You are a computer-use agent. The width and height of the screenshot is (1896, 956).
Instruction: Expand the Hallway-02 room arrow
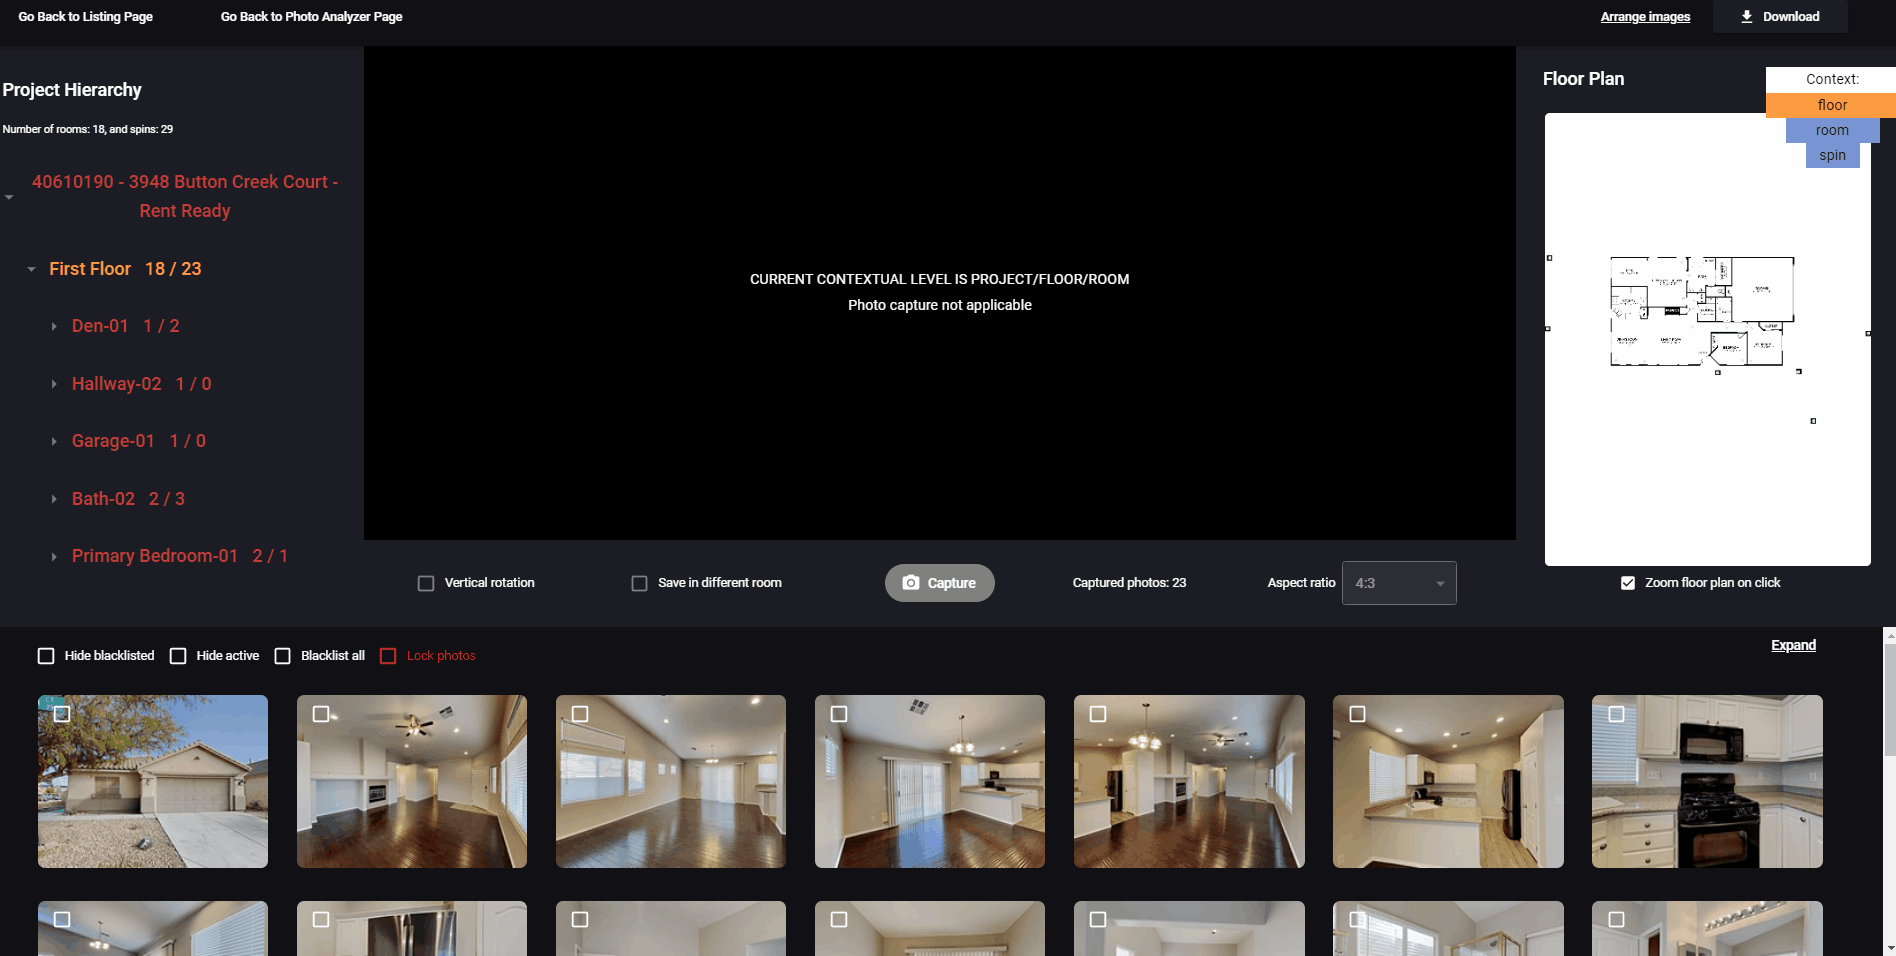pyautogui.click(x=54, y=384)
